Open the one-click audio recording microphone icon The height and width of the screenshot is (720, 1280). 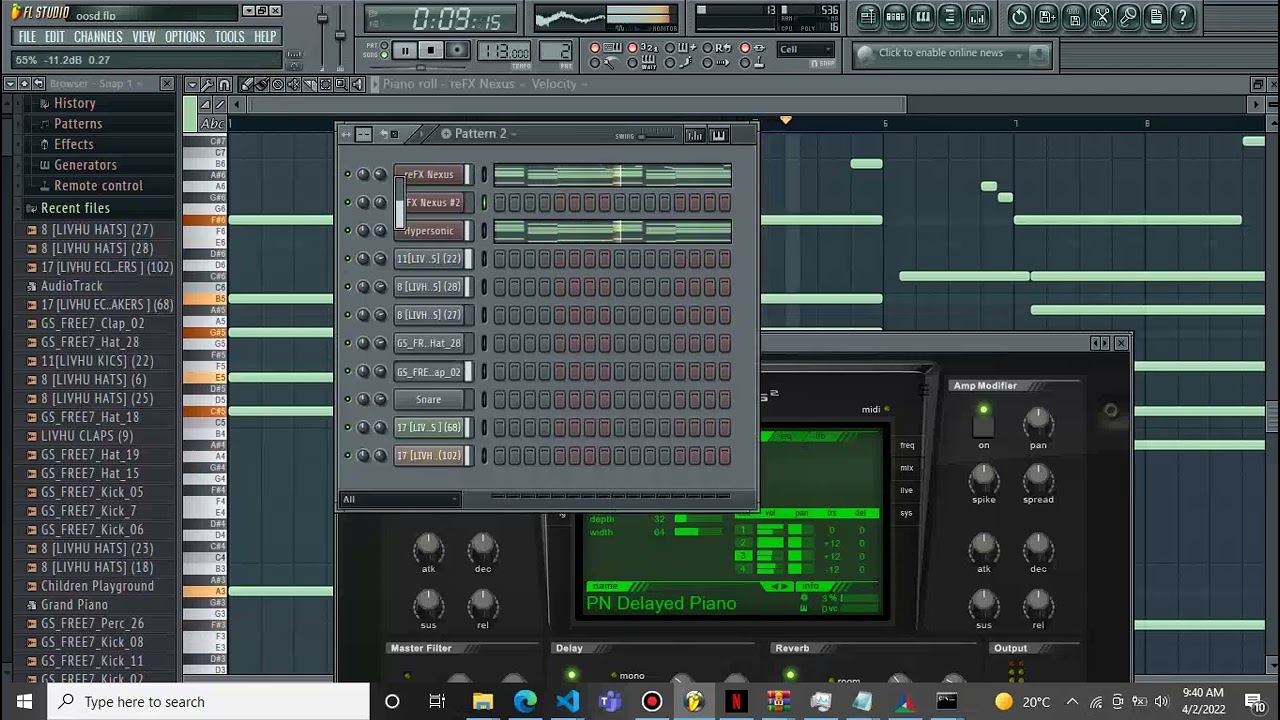[1128, 17]
